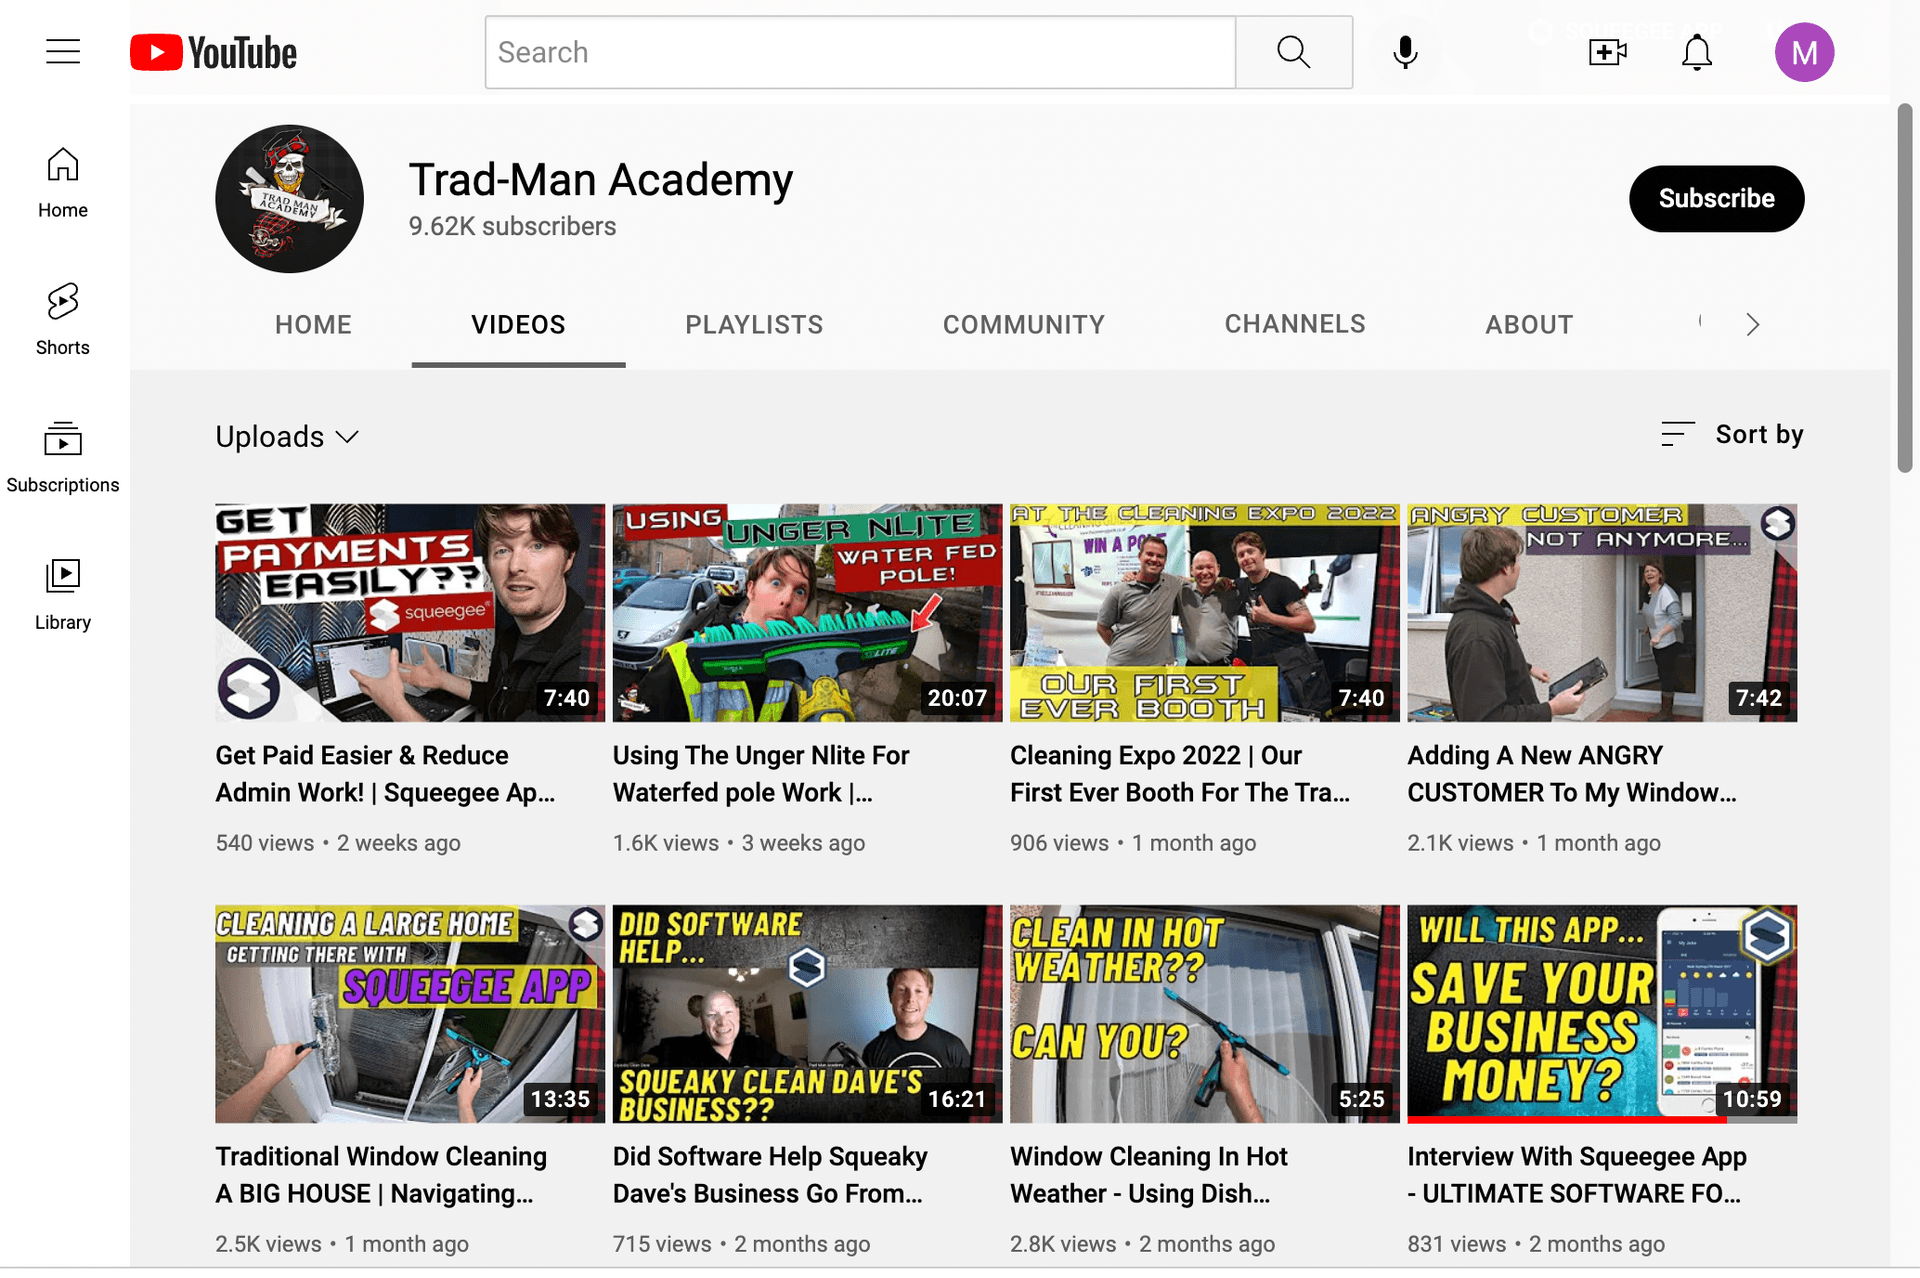Select the VIDEOS tab
The width and height of the screenshot is (1920, 1278).
(518, 324)
